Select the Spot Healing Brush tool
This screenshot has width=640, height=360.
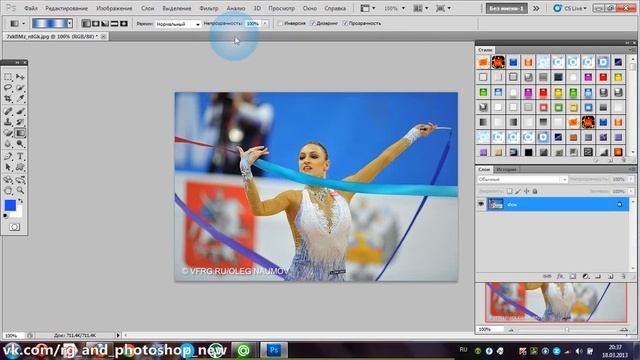pos(8,111)
